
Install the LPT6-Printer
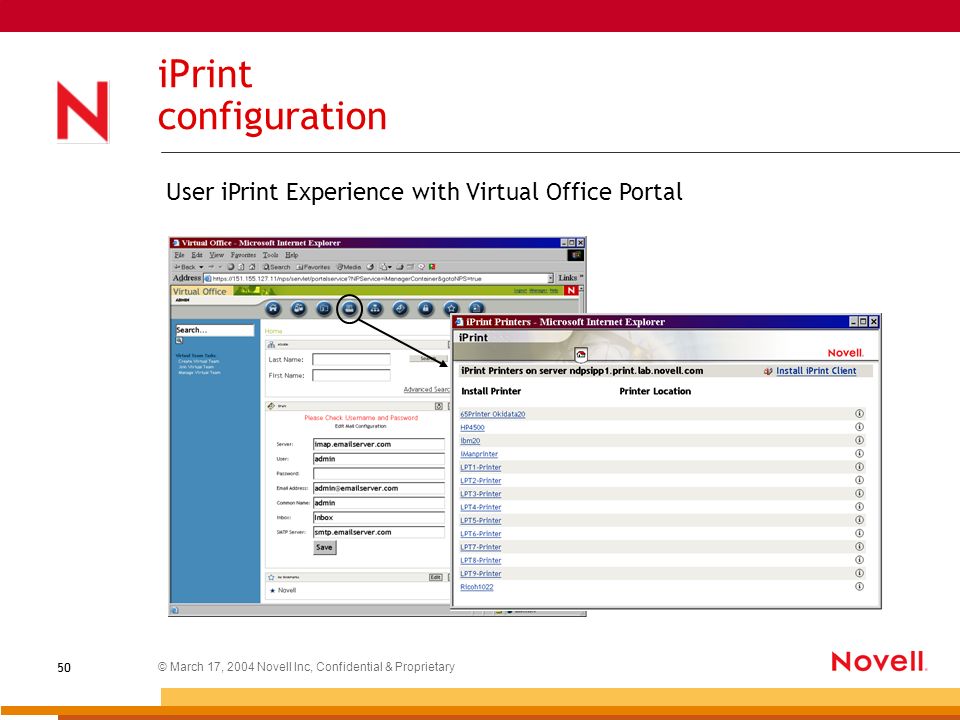tap(481, 534)
